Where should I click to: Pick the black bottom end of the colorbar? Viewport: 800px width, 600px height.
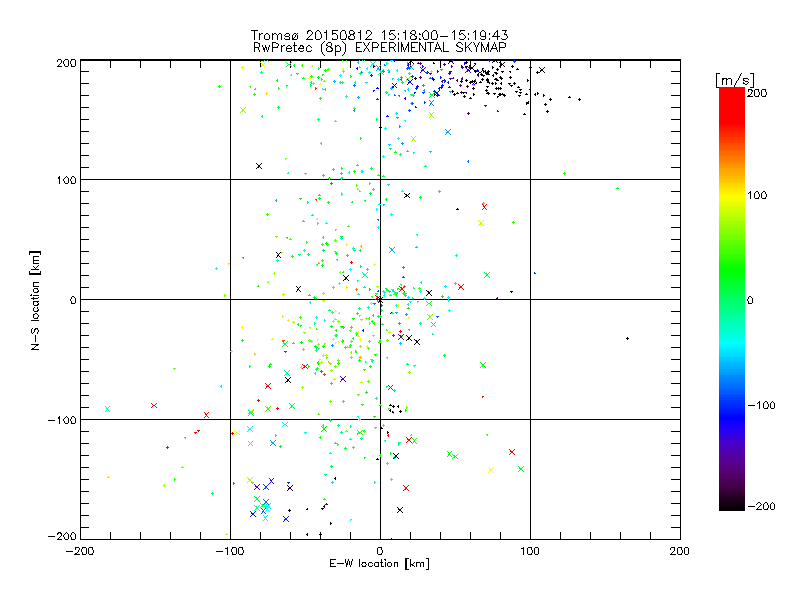point(732,505)
